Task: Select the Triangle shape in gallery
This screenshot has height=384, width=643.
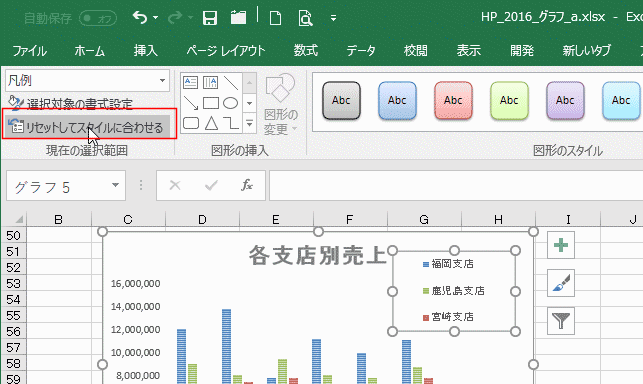Action: point(211,123)
